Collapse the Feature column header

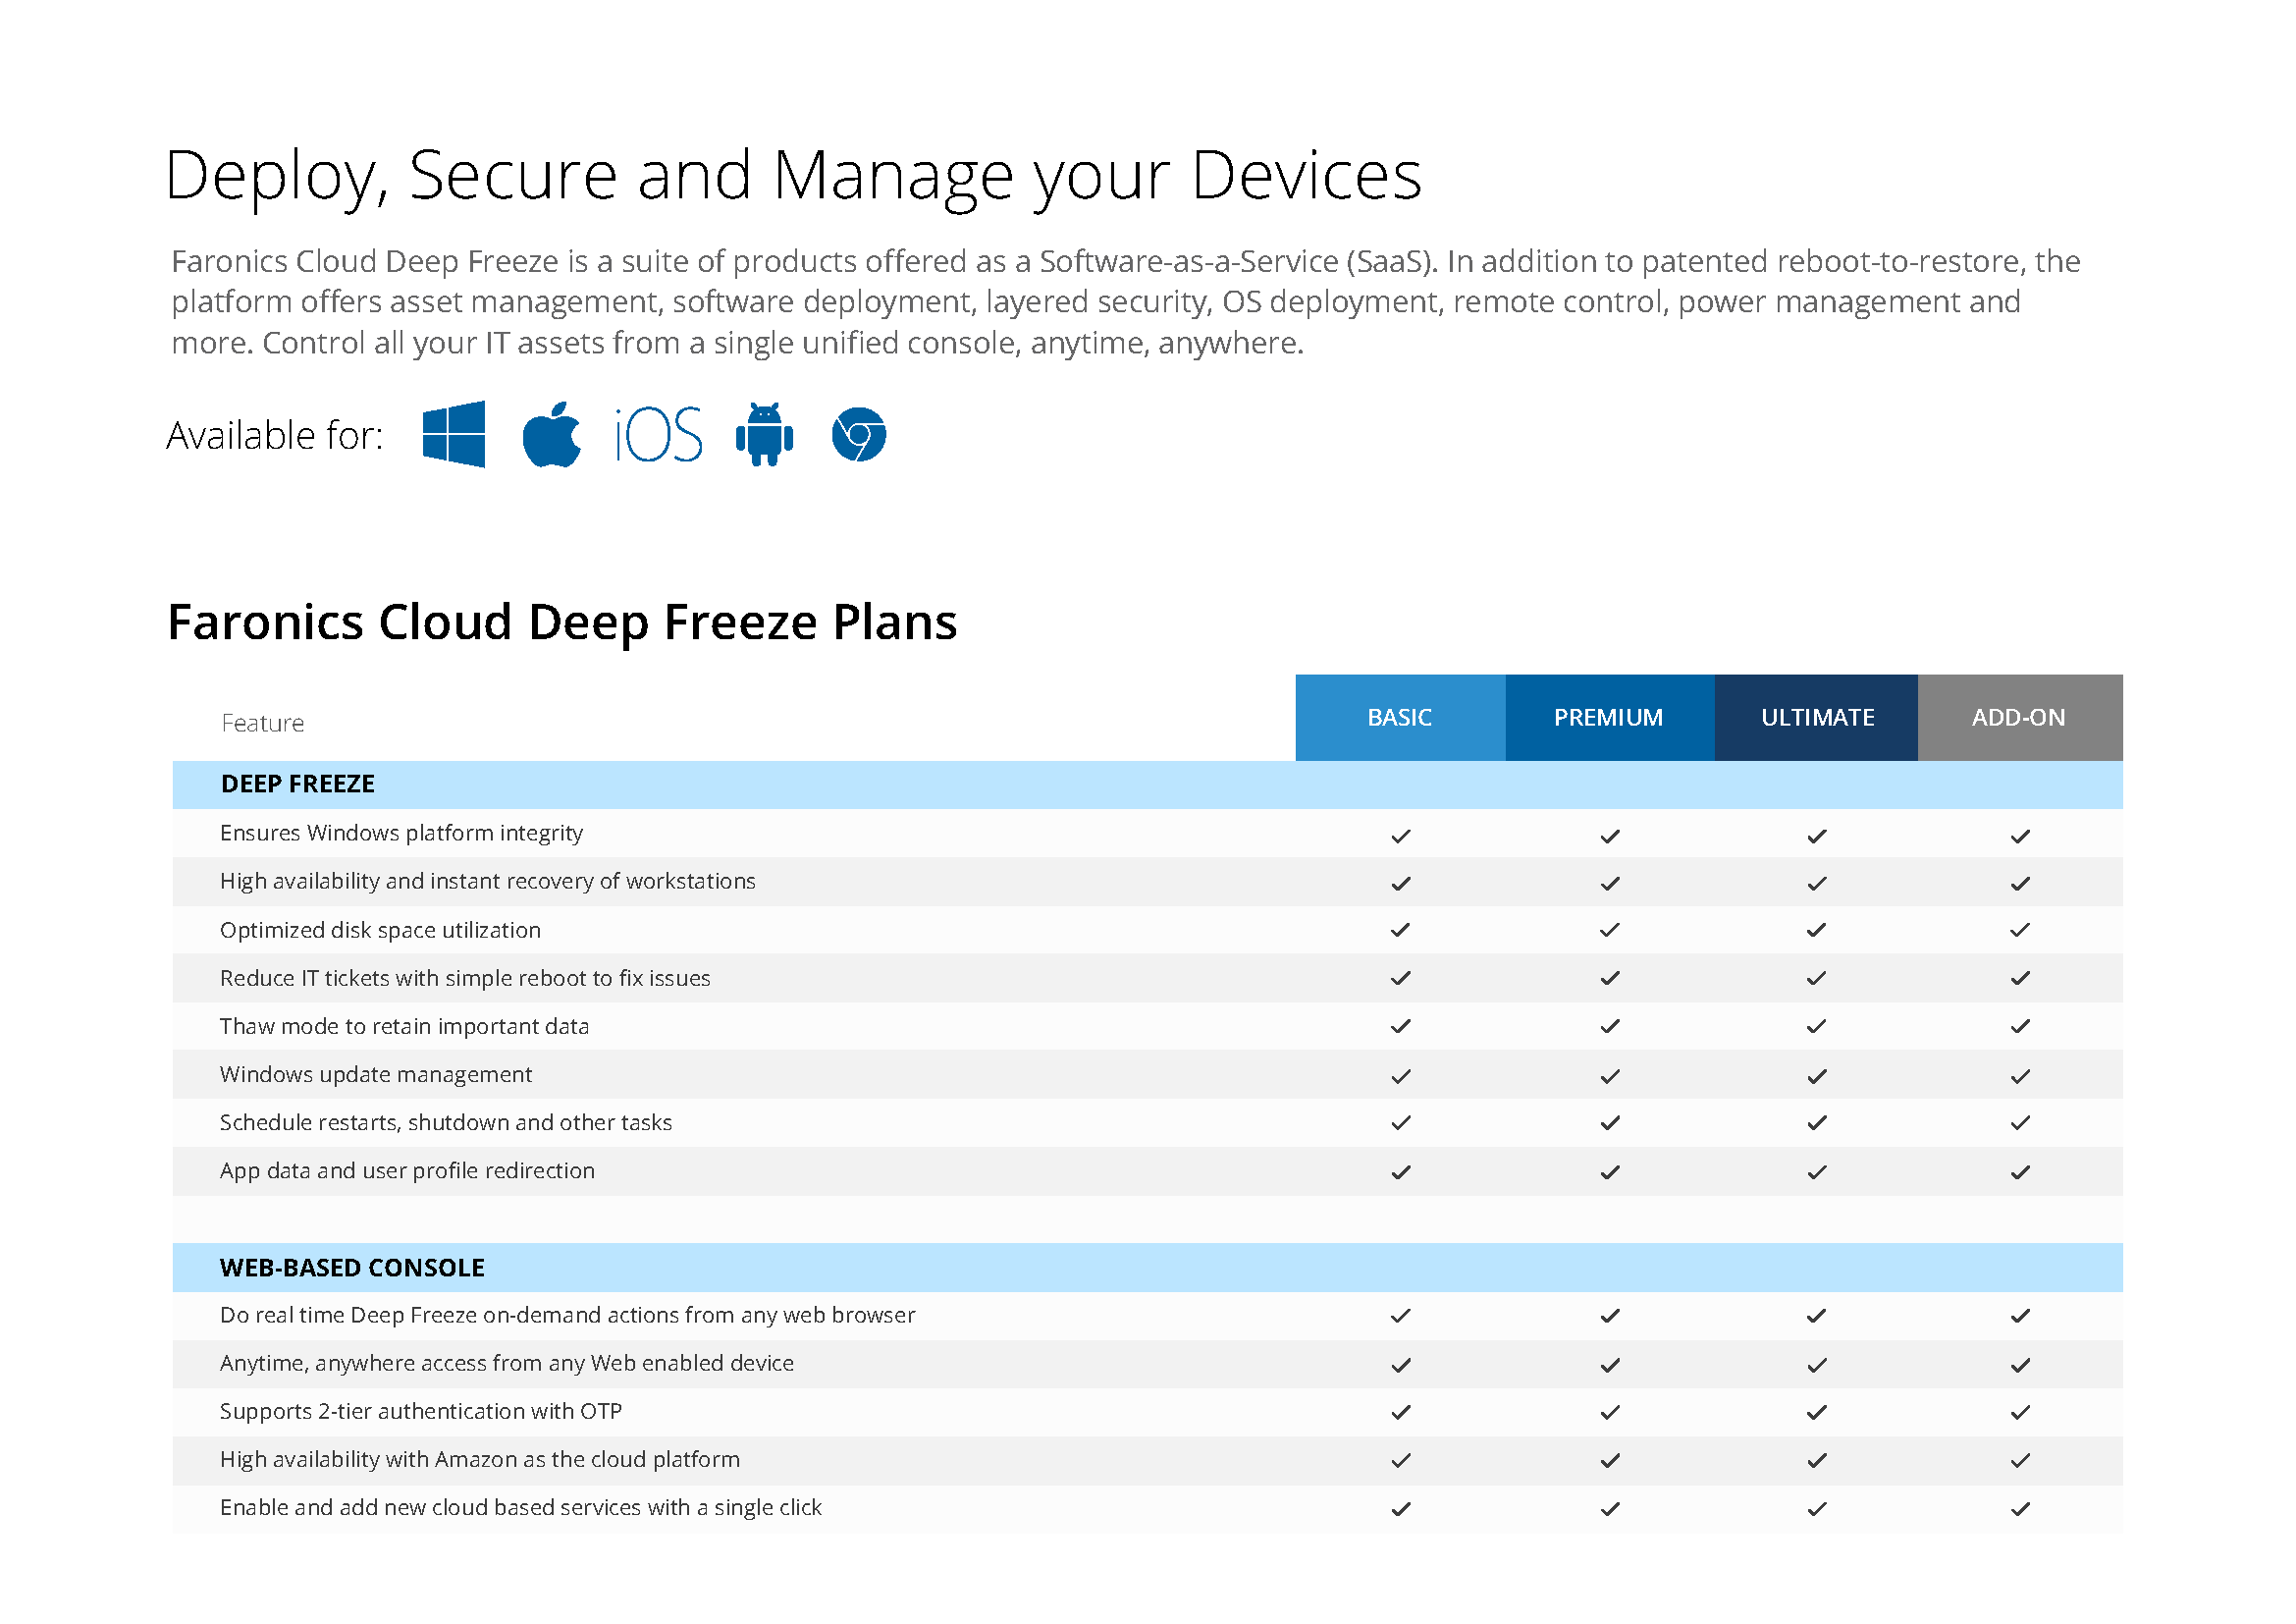pyautogui.click(x=263, y=722)
